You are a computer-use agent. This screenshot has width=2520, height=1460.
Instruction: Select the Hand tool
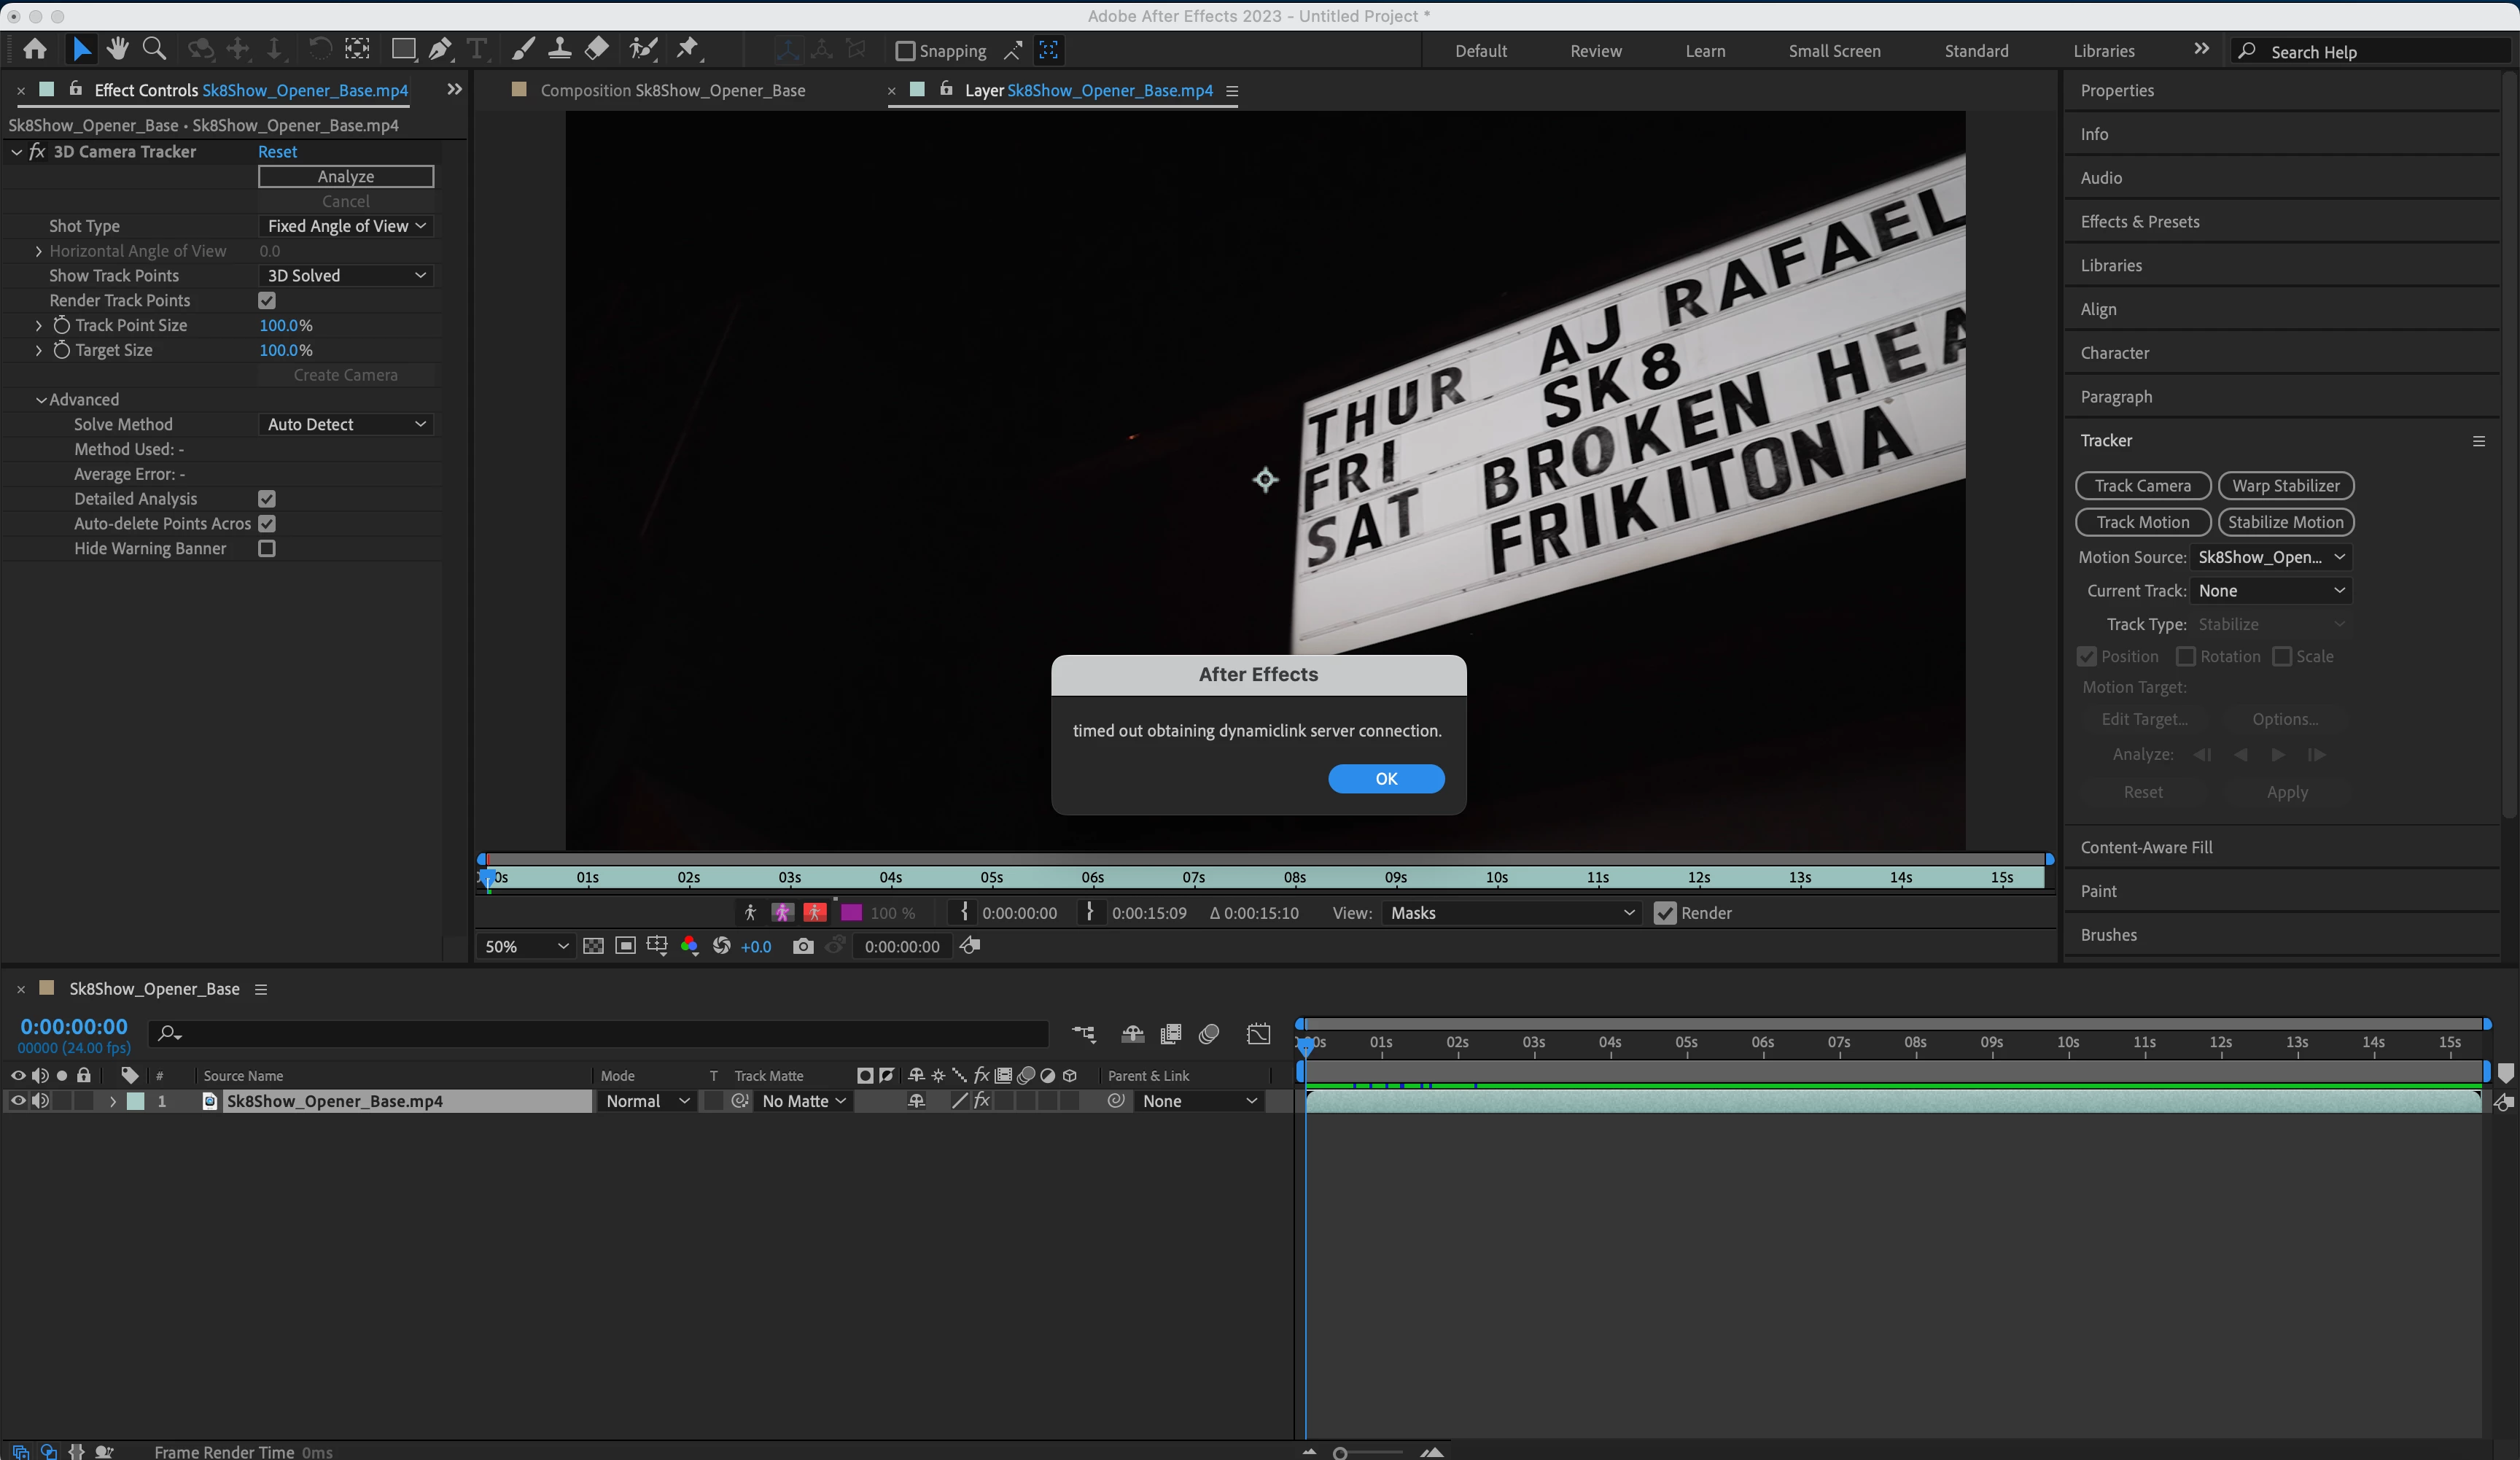(118, 49)
